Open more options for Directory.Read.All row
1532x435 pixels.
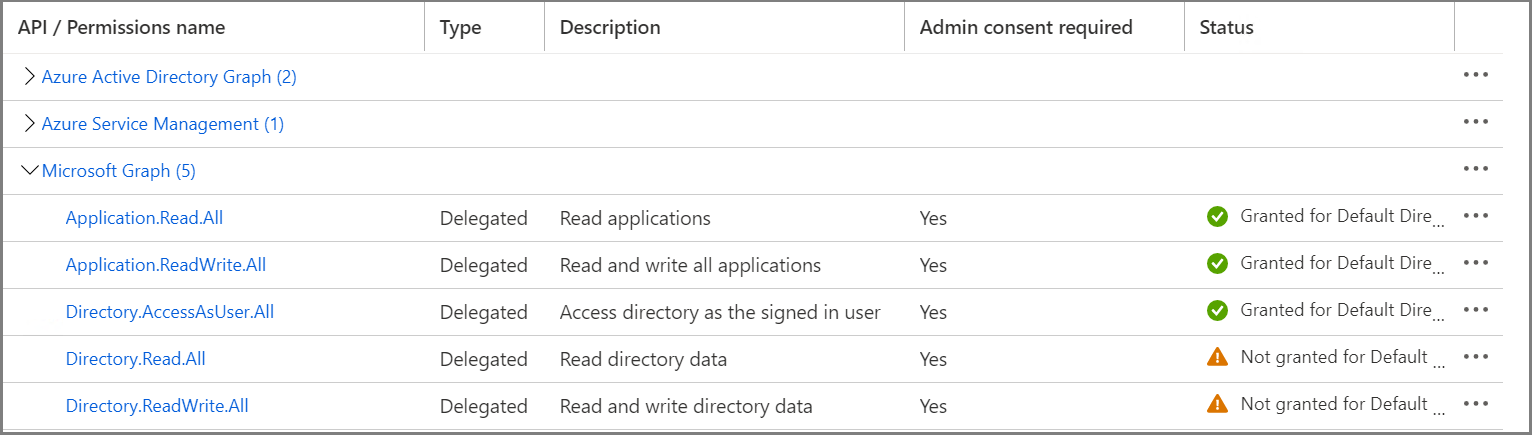click(x=1476, y=358)
